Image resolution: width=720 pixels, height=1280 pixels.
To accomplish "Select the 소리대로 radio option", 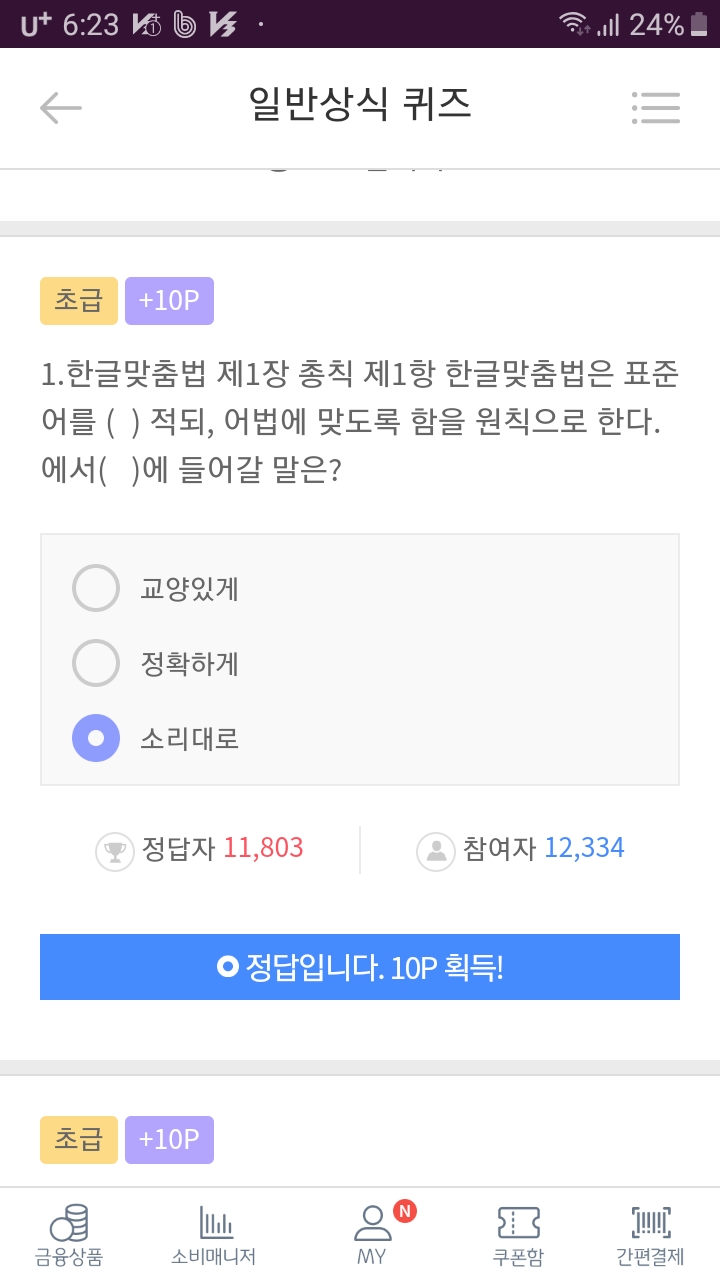I will pyautogui.click(x=96, y=739).
